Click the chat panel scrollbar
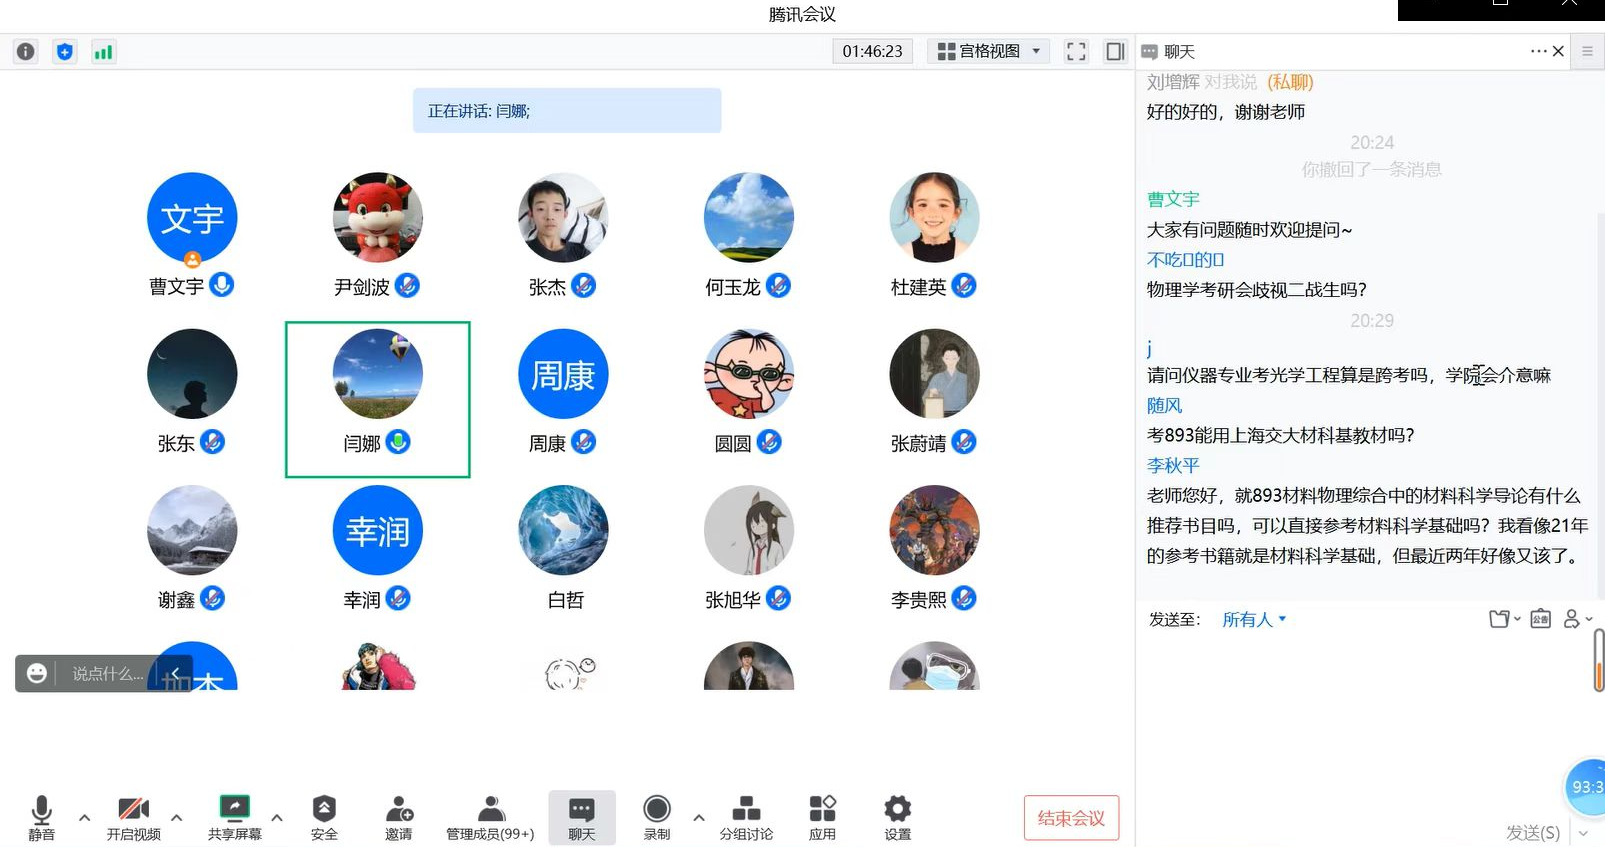1609x849 pixels. (x=1599, y=660)
